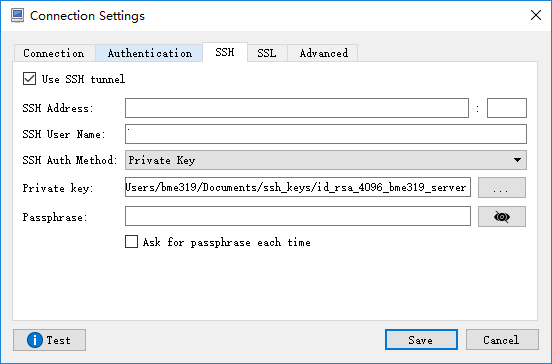Click the 'SSH Auth Method:' label

tap(70, 160)
